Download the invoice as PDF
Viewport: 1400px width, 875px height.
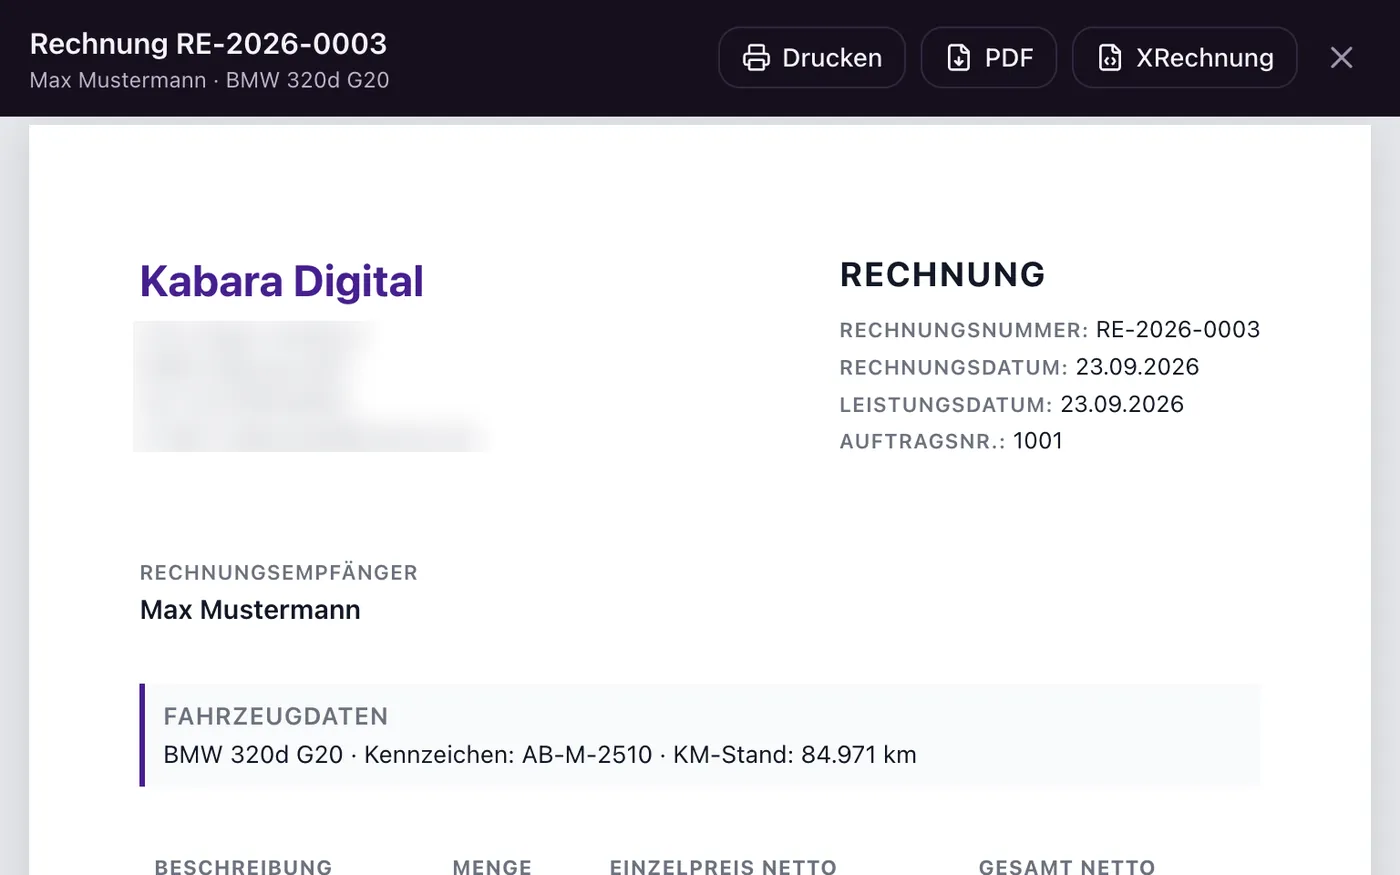989,58
